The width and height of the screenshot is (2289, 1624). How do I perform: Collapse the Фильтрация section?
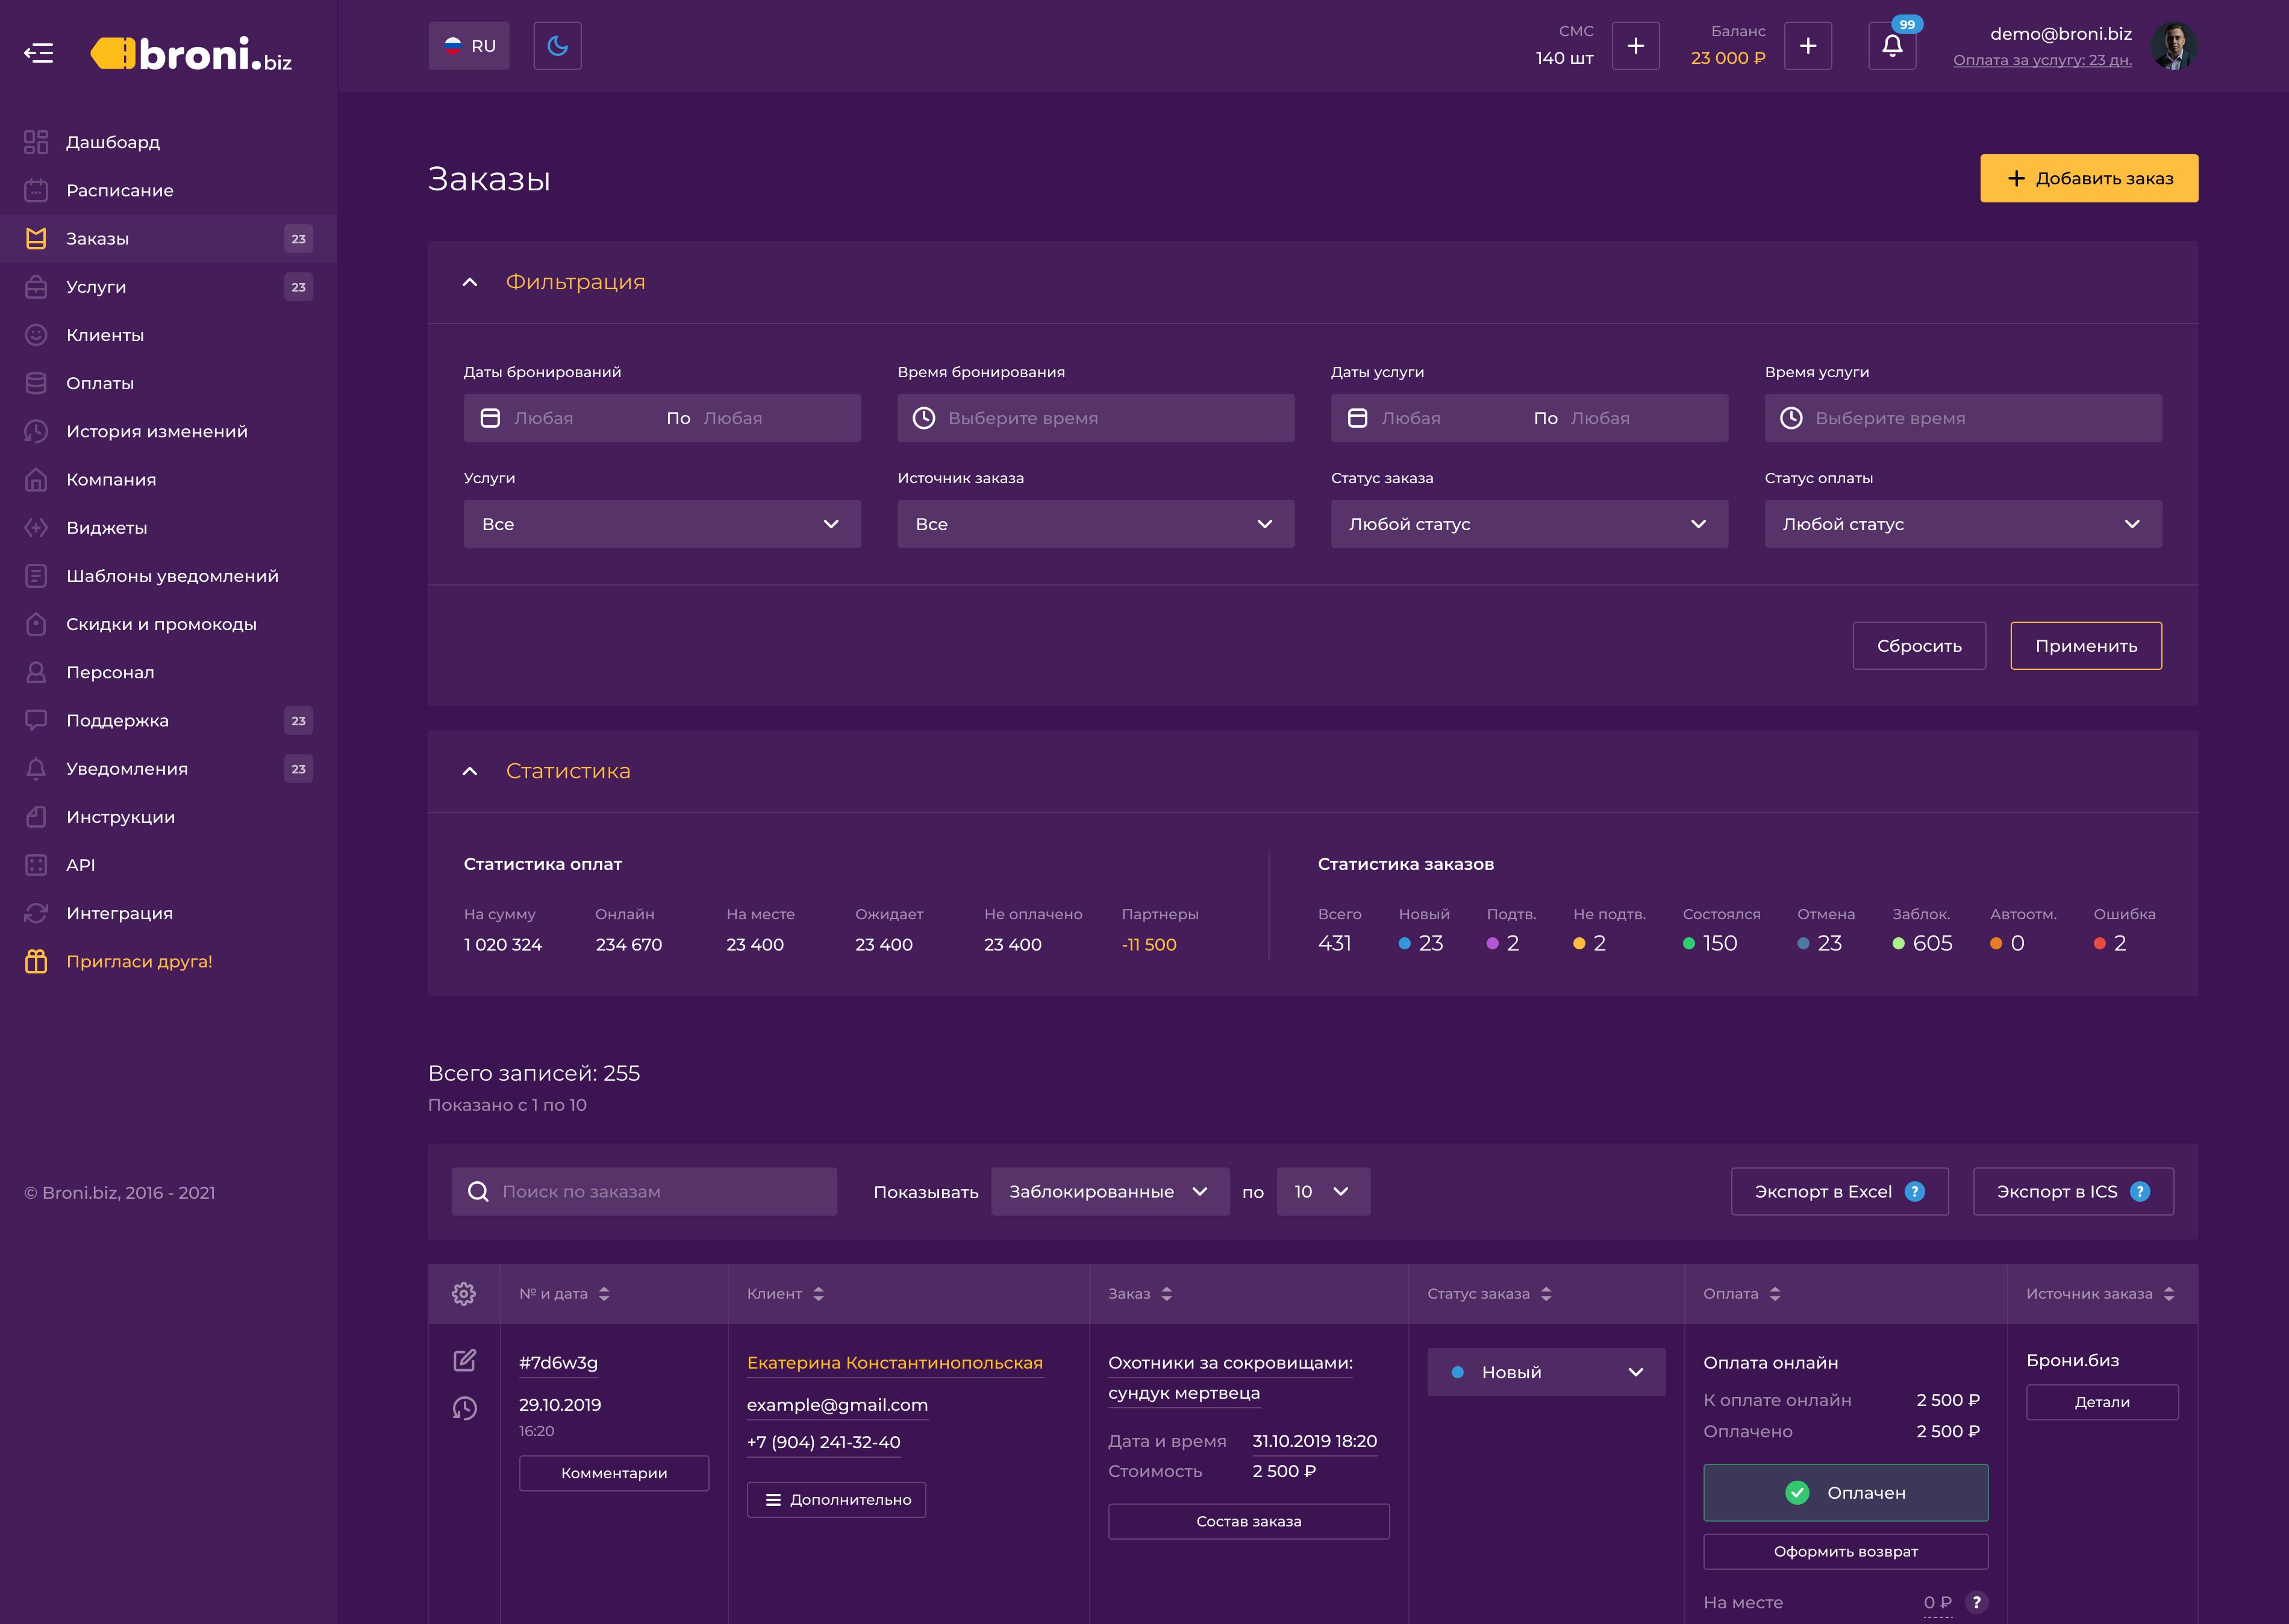470,283
